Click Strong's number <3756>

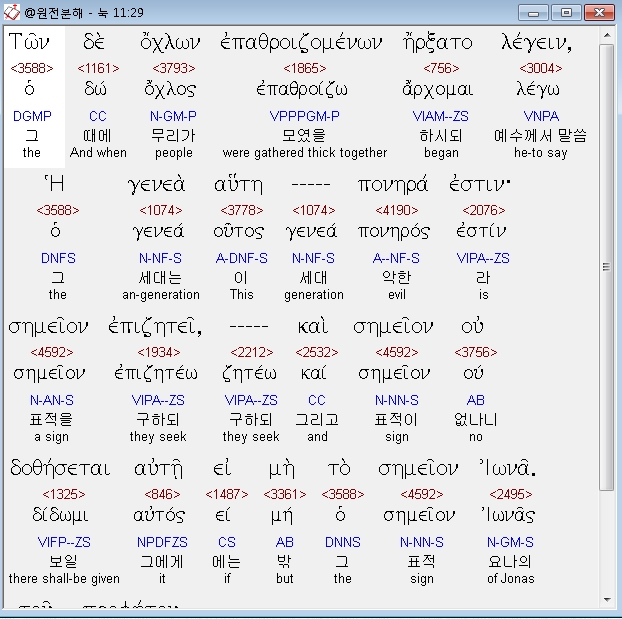tap(476, 352)
